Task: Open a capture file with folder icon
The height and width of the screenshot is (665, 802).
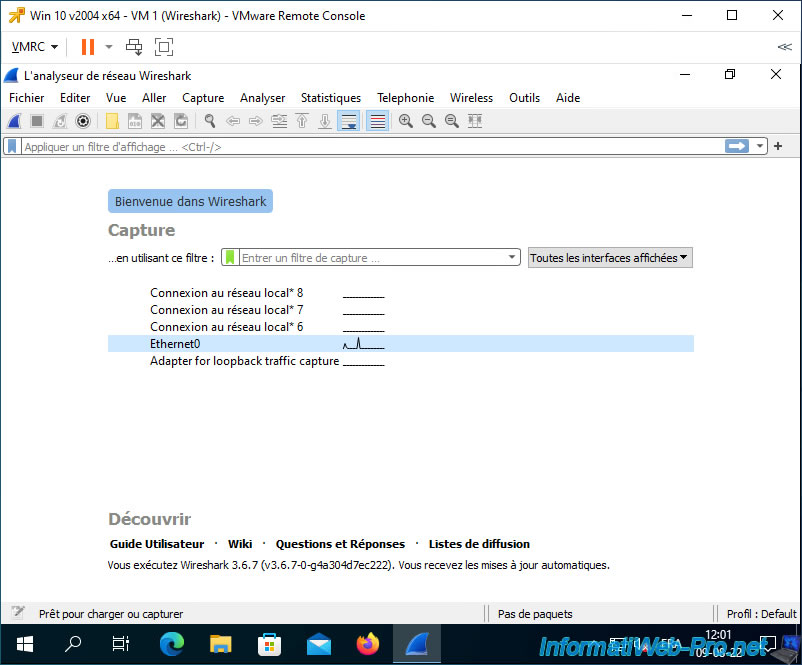Action: [112, 121]
